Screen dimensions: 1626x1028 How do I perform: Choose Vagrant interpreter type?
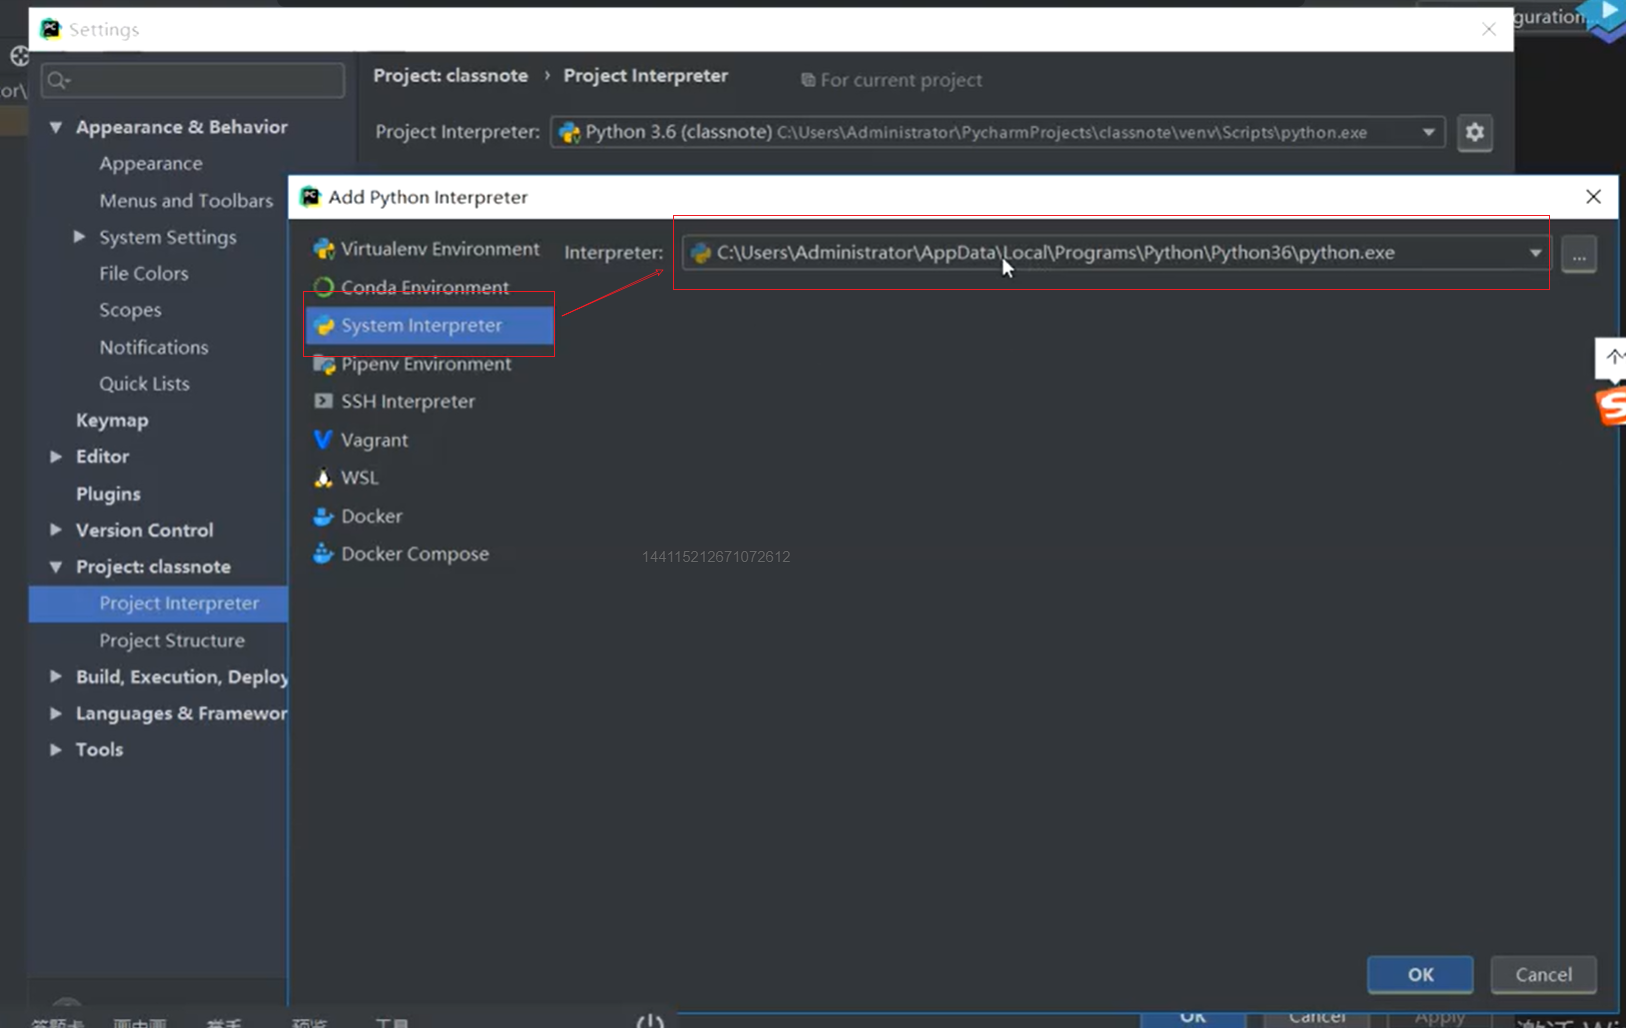pos(361,440)
